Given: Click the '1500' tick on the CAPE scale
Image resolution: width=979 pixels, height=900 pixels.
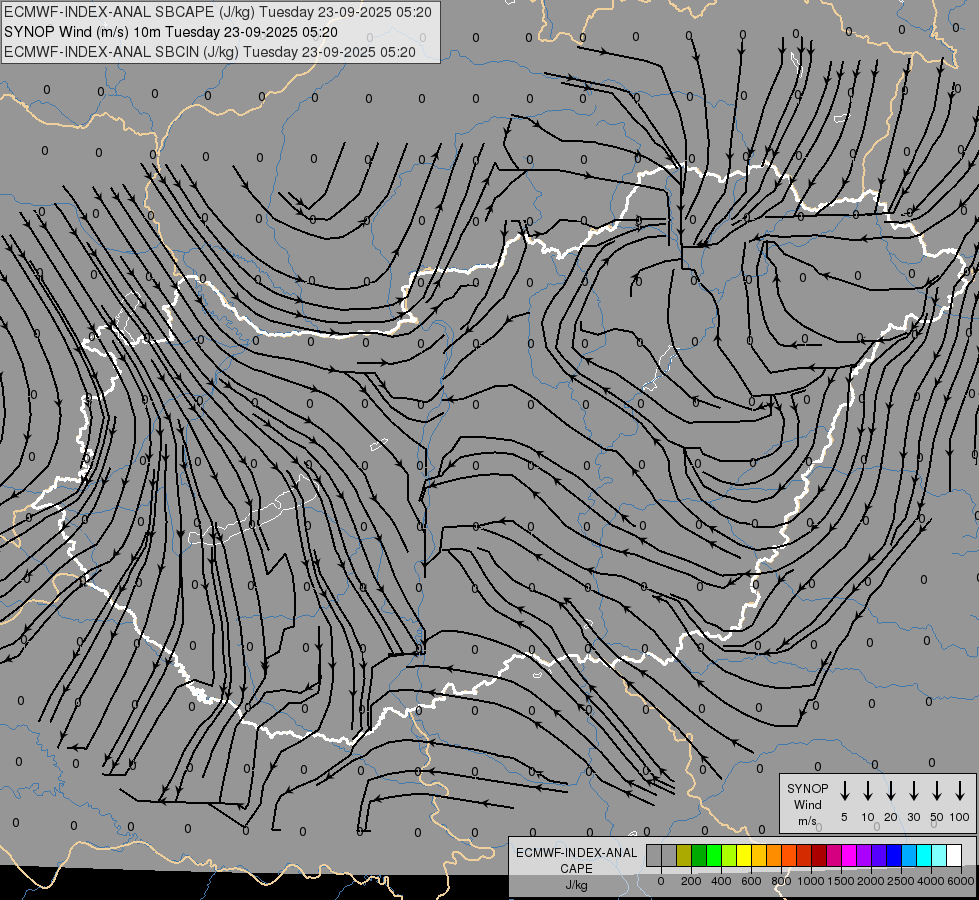Looking at the screenshot, I should (841, 881).
